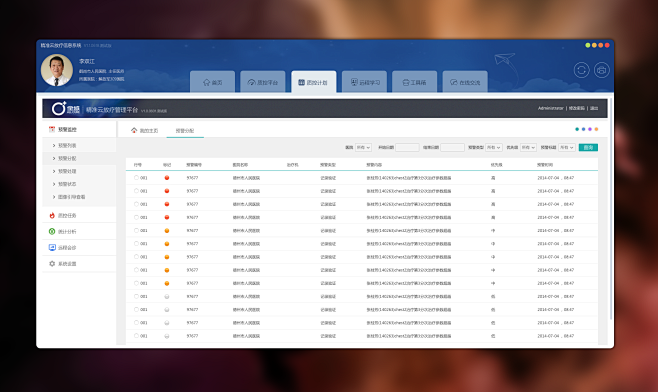Expand the 预警处理 sidebar item chevron
The height and width of the screenshot is (392, 658).
click(x=54, y=171)
